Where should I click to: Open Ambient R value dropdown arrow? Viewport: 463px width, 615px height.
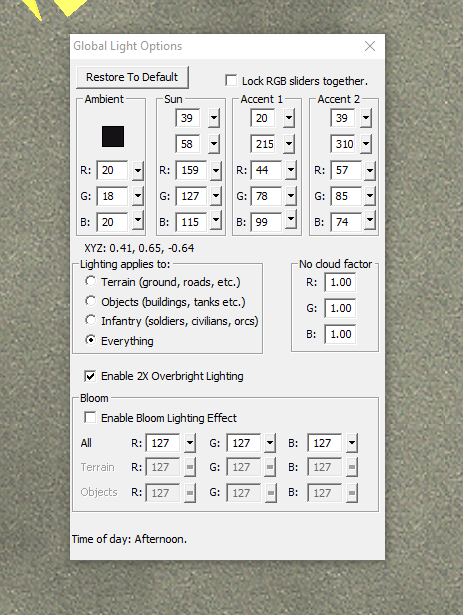(x=138, y=171)
